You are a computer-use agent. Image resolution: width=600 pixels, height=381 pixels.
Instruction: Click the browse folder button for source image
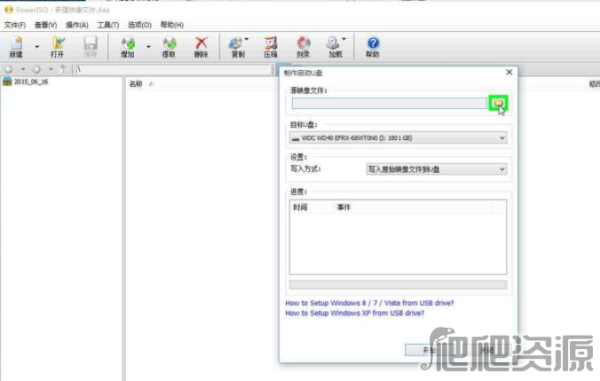point(498,103)
